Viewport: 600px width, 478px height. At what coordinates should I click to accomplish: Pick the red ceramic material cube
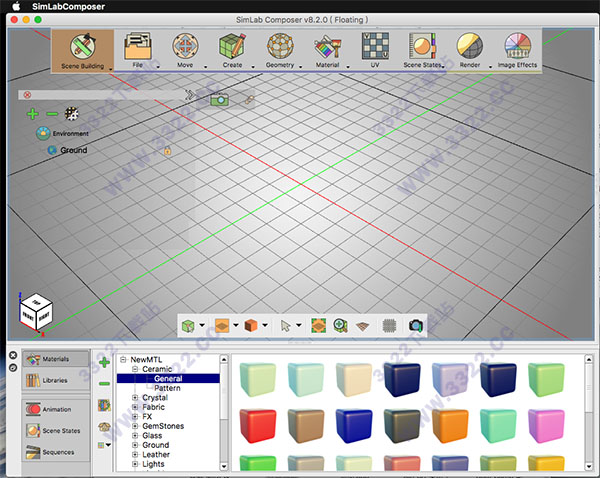(258, 426)
